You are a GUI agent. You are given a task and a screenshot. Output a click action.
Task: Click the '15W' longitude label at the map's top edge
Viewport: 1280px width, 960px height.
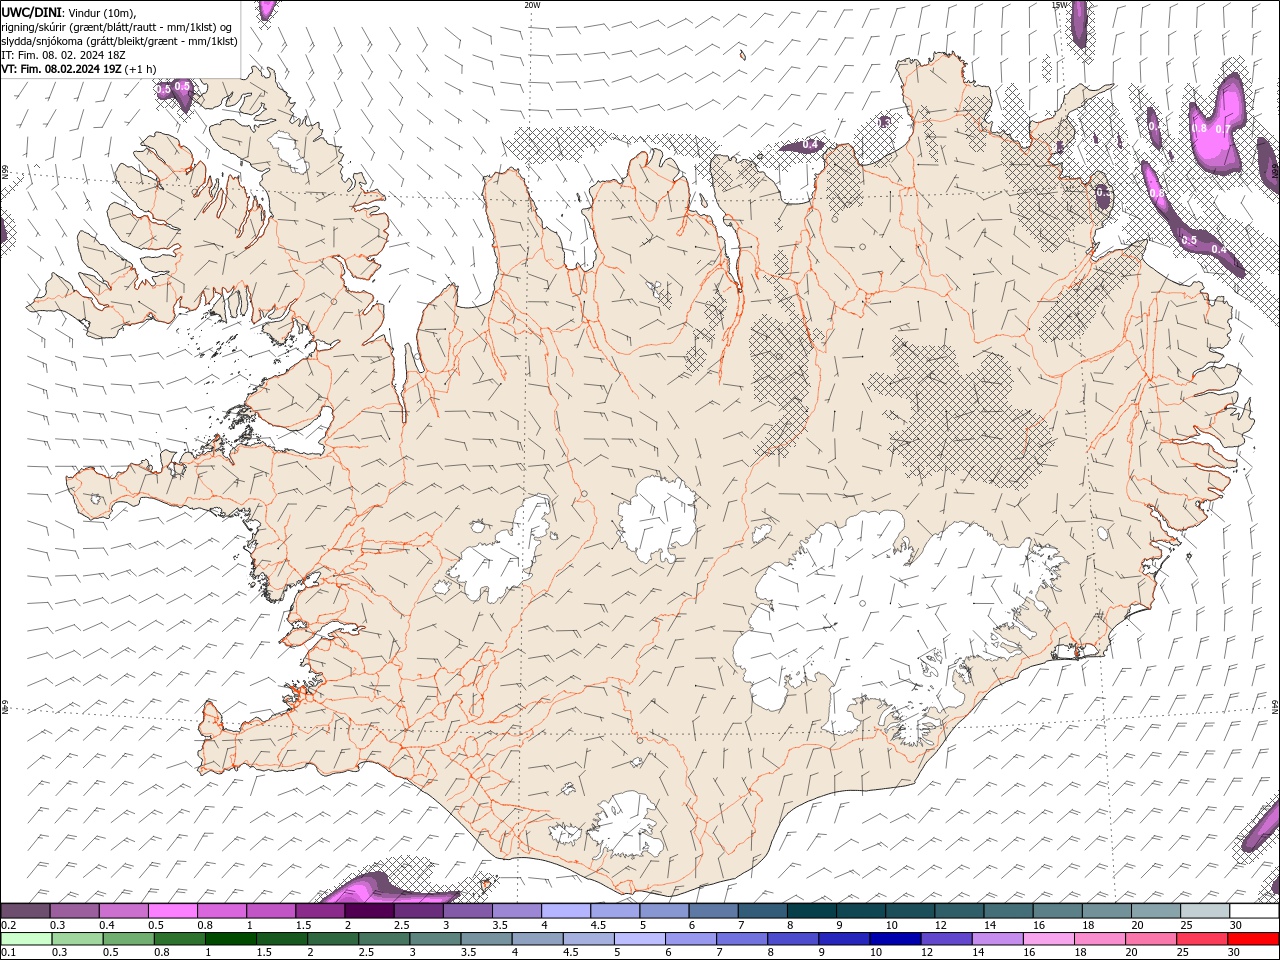[1059, 5]
